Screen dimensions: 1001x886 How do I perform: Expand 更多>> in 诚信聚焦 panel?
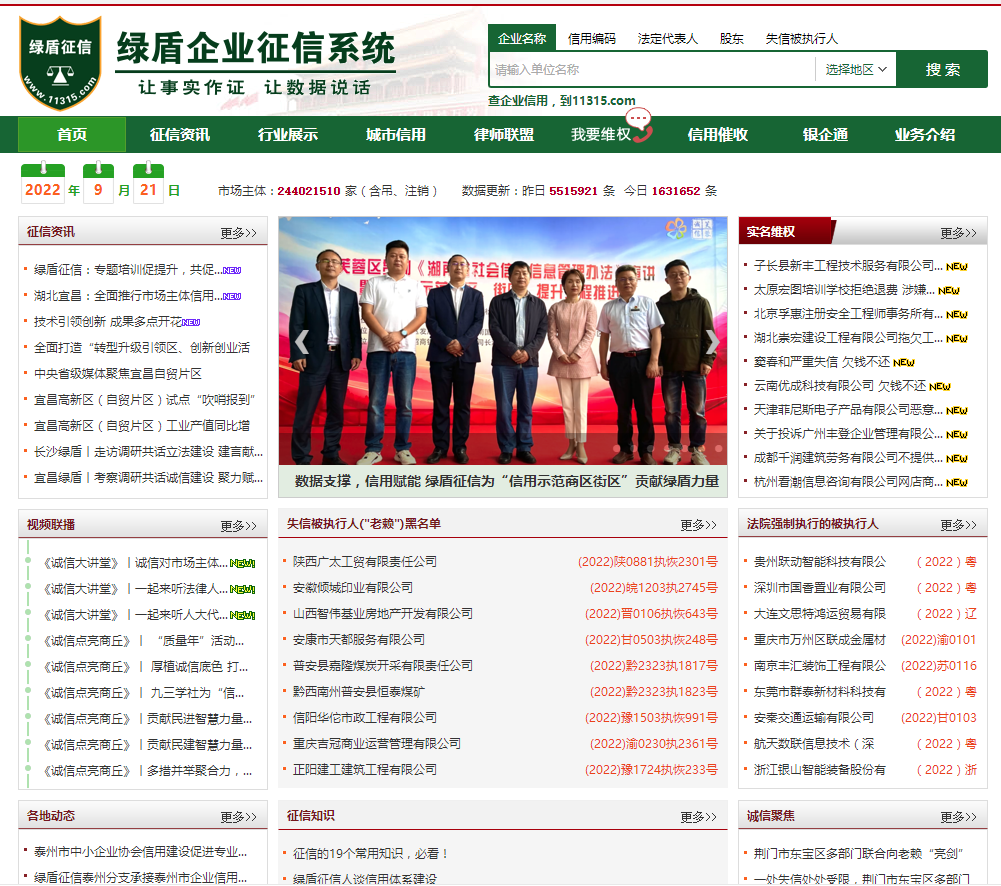958,817
